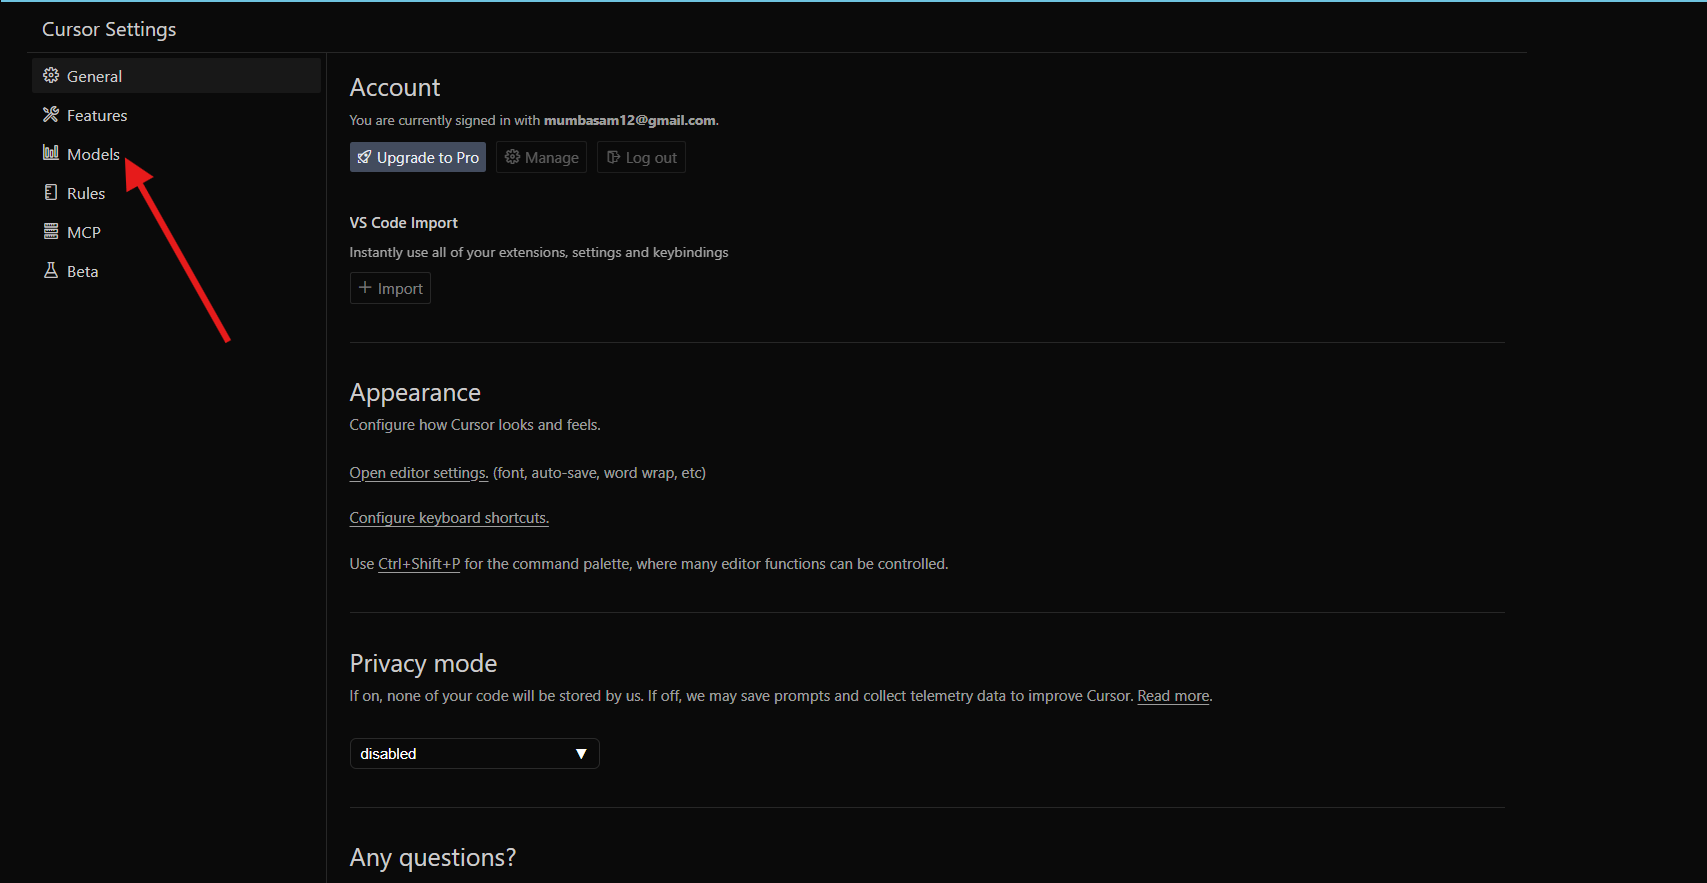Image resolution: width=1707 pixels, height=883 pixels.
Task: Click the Import button for VS Code
Action: pyautogui.click(x=390, y=288)
